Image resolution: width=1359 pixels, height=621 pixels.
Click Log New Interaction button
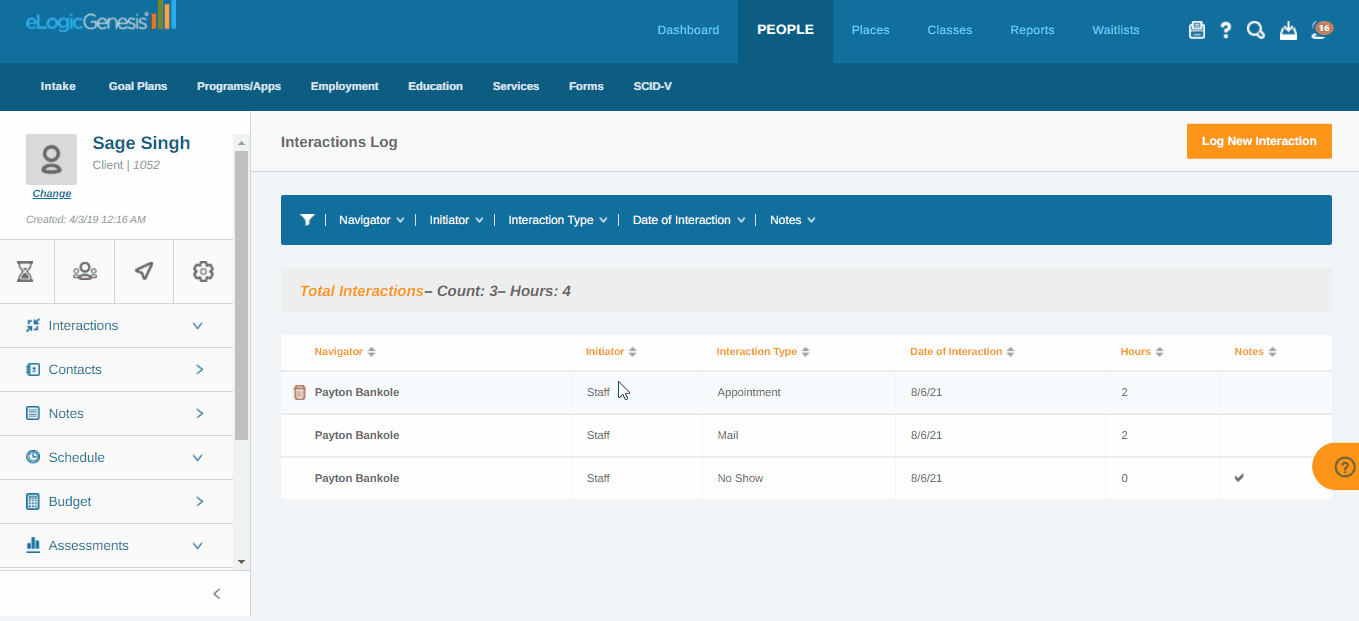[x=1258, y=141]
